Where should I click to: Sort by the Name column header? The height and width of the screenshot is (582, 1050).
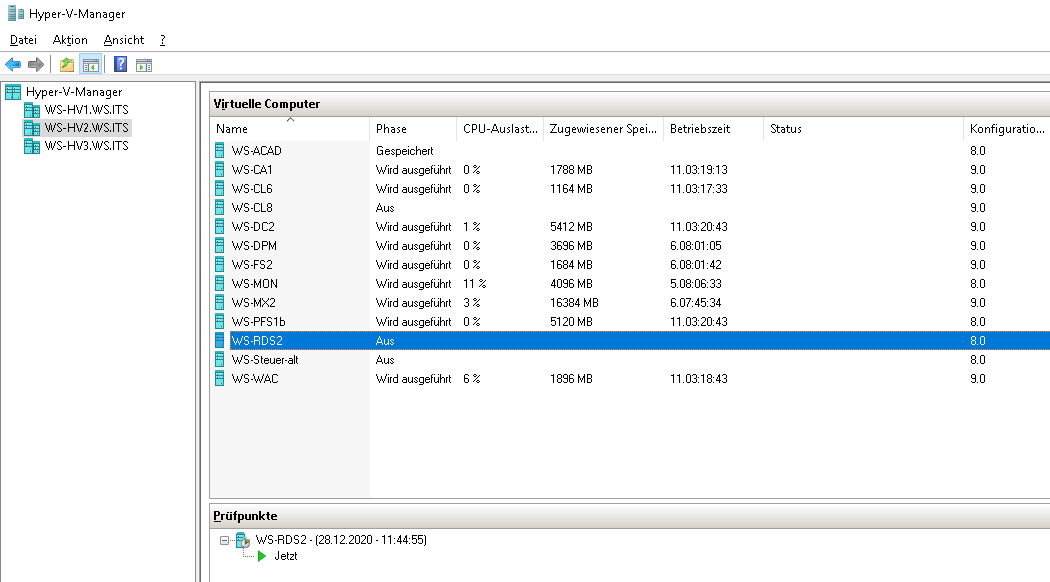click(290, 129)
